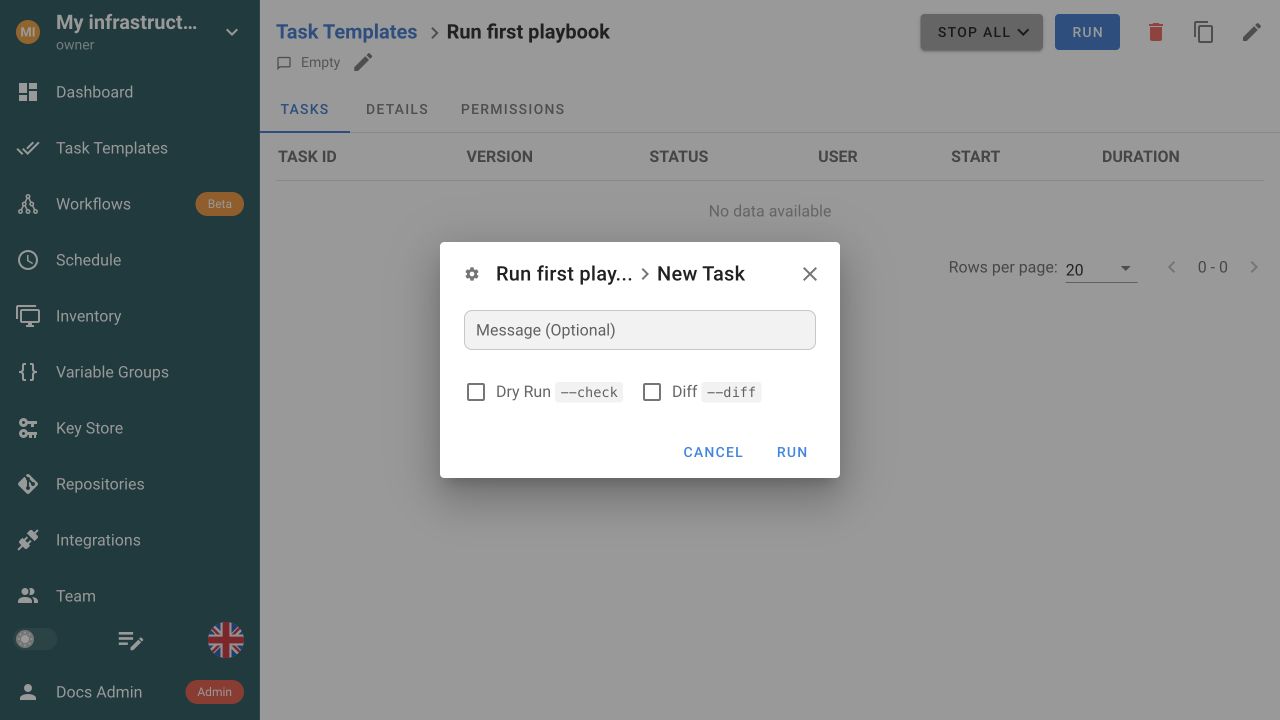Click the --check flag label
Screen dimensions: 1280x720
(589, 392)
